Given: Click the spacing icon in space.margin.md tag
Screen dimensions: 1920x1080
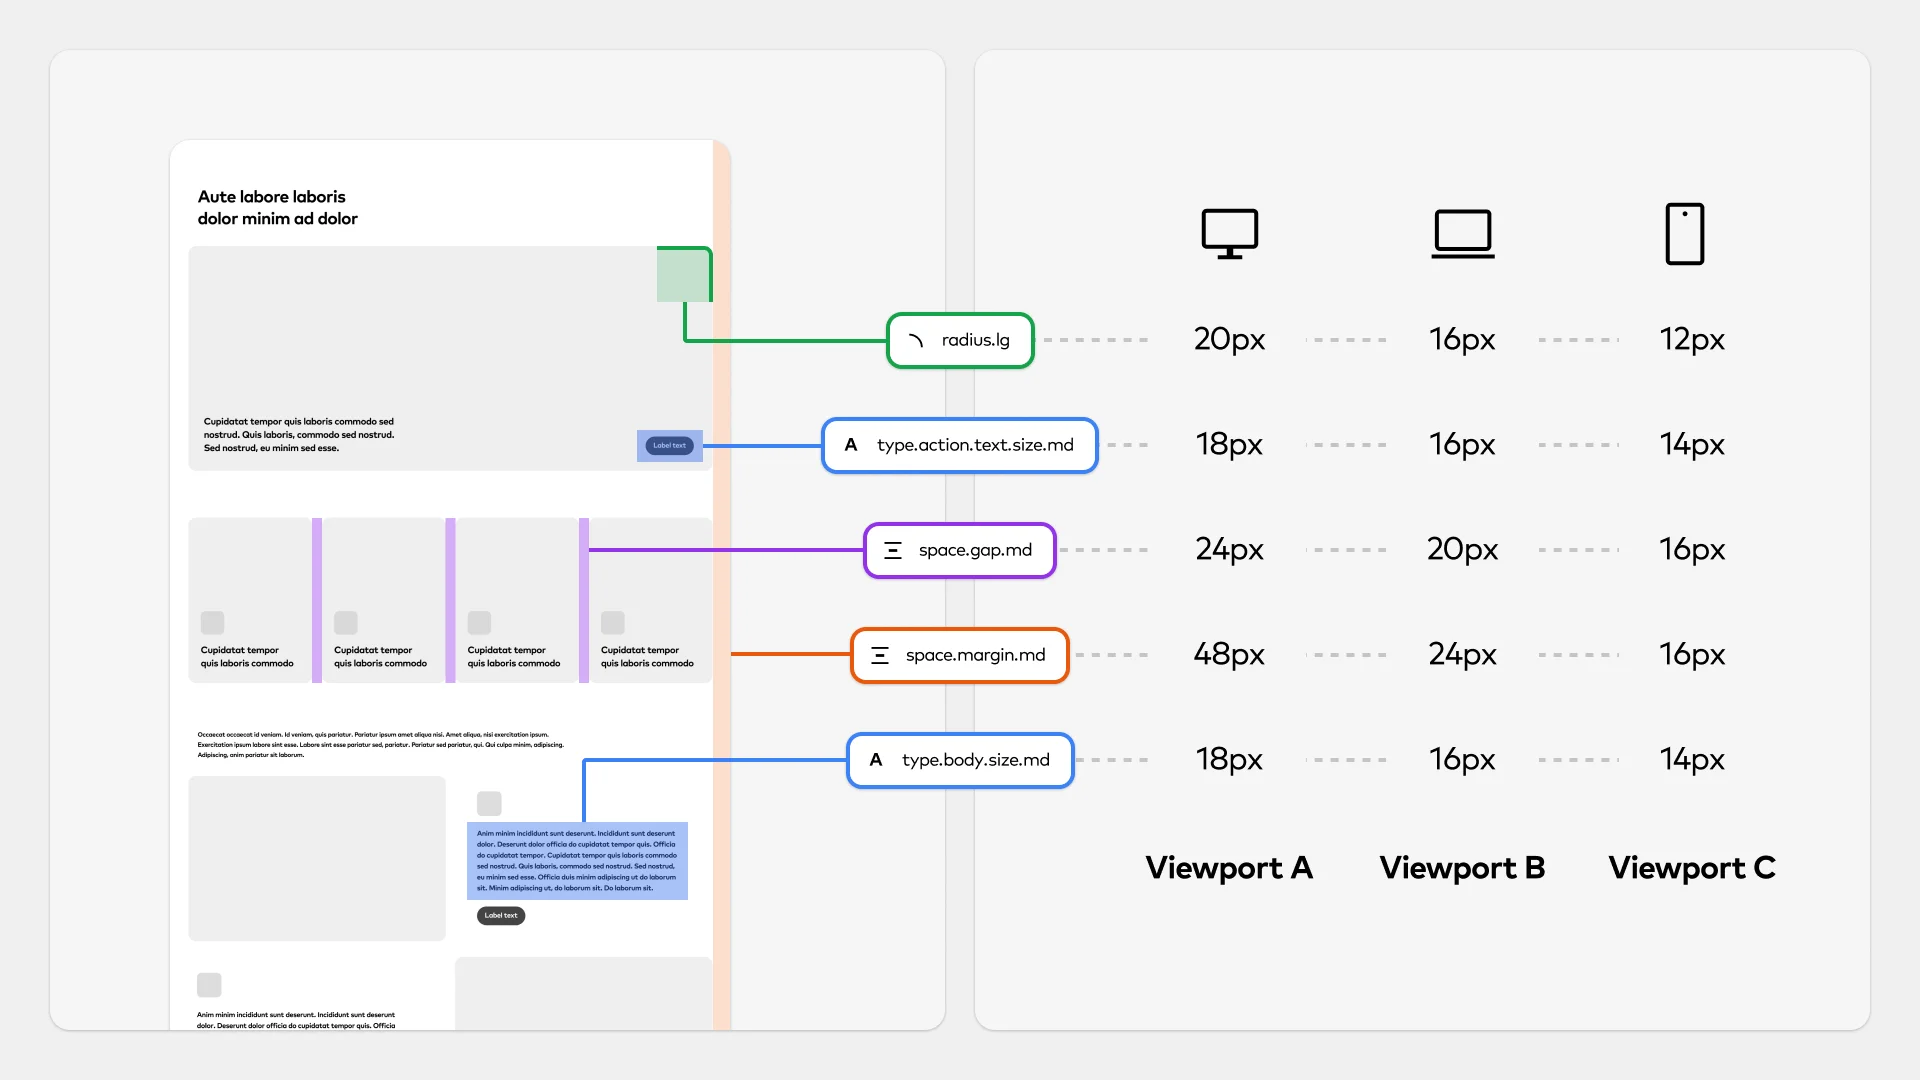Looking at the screenshot, I should click(880, 655).
